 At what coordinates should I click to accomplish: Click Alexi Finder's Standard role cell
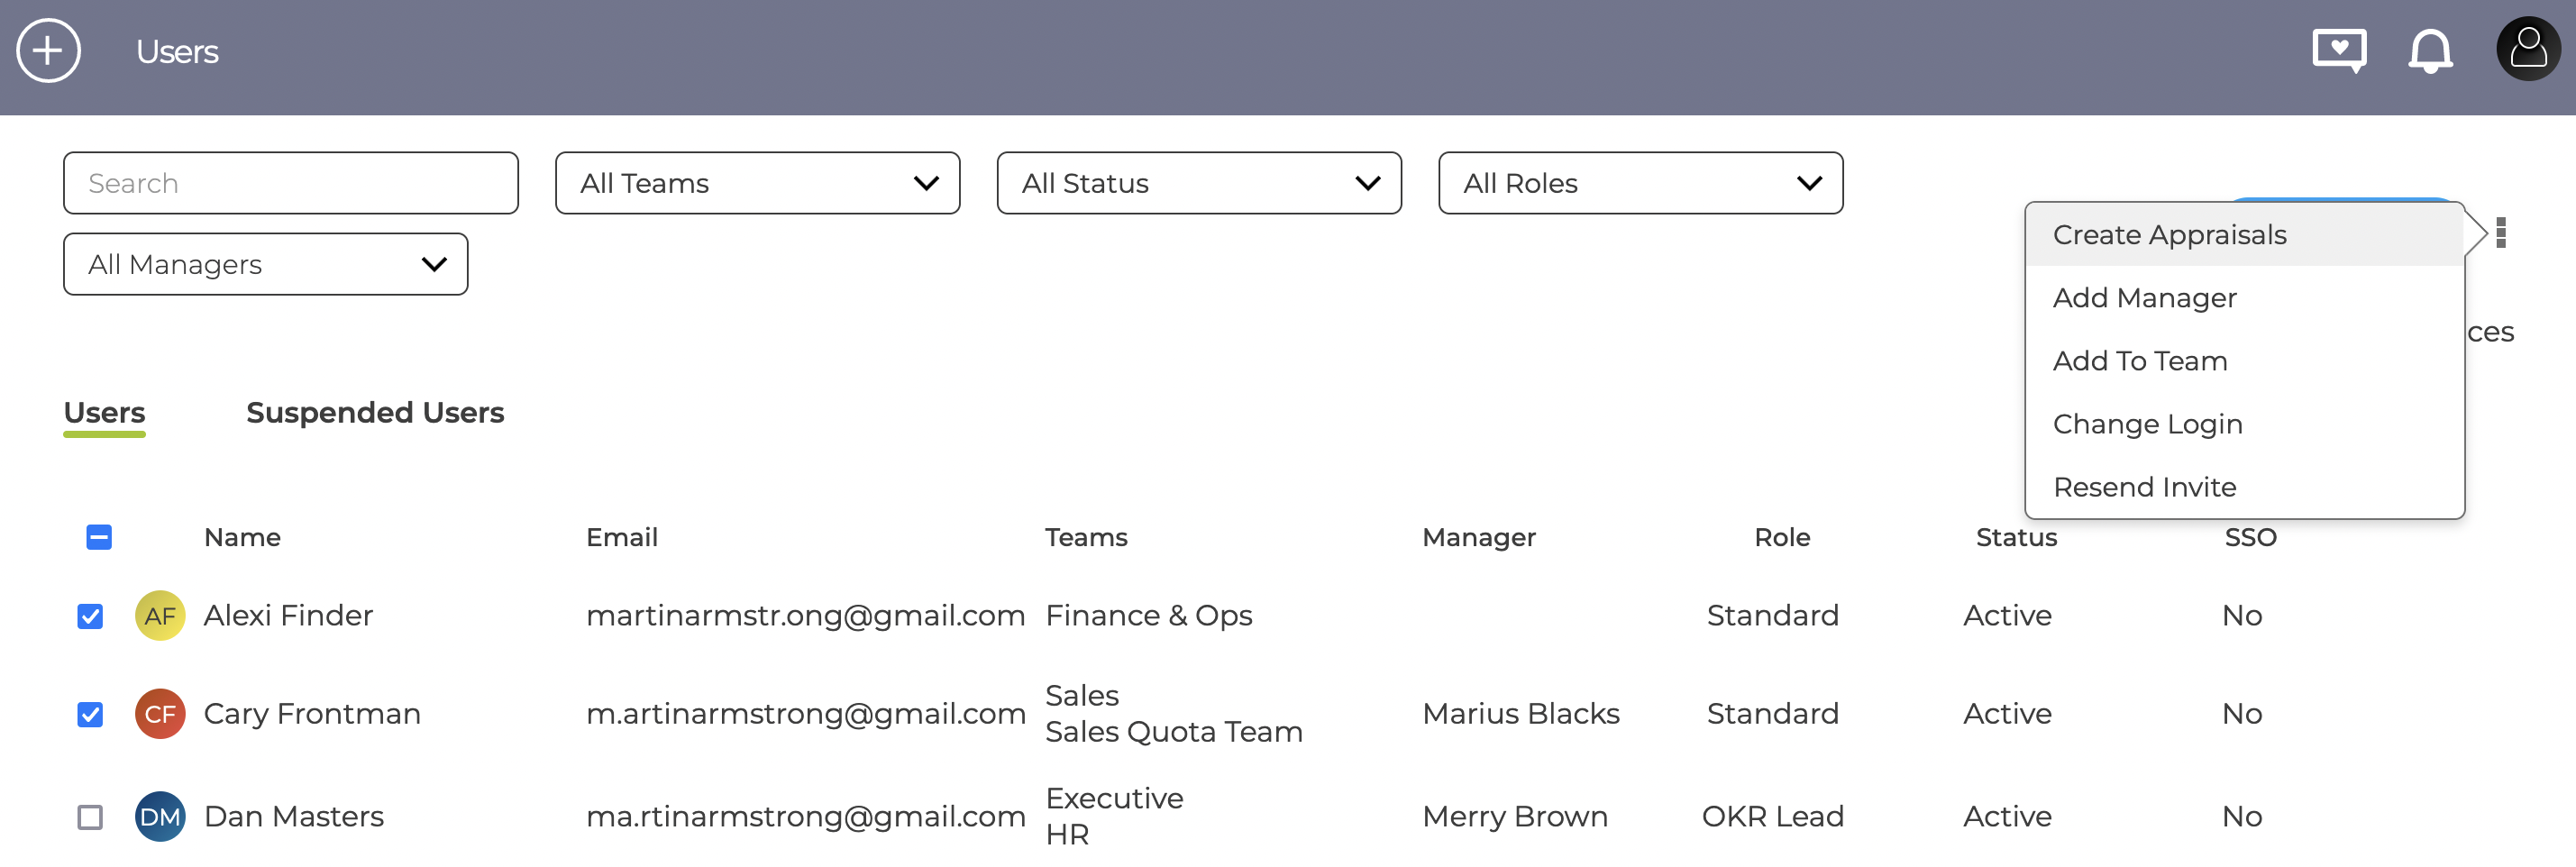pyautogui.click(x=1773, y=616)
